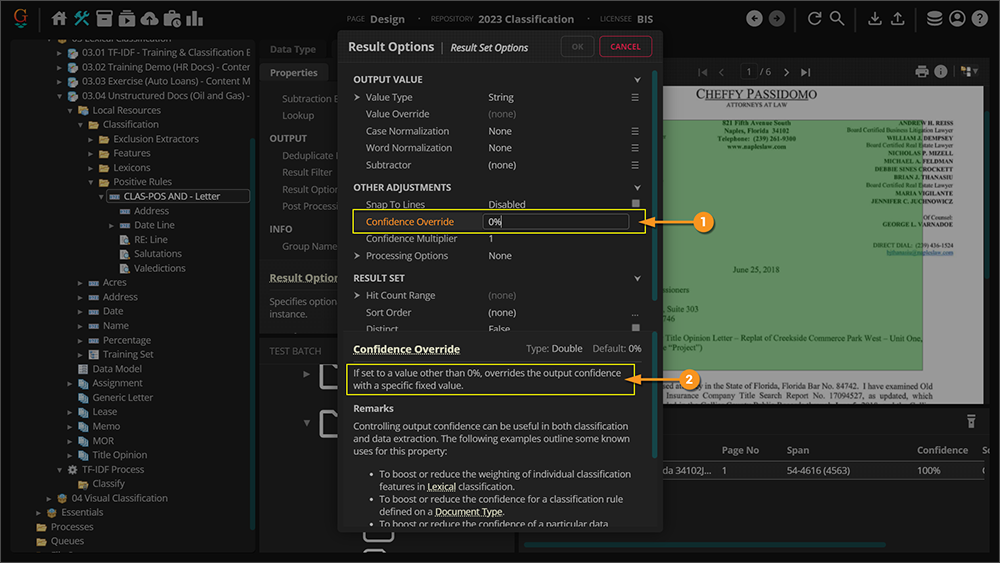Open the Home page icon

click(x=59, y=19)
